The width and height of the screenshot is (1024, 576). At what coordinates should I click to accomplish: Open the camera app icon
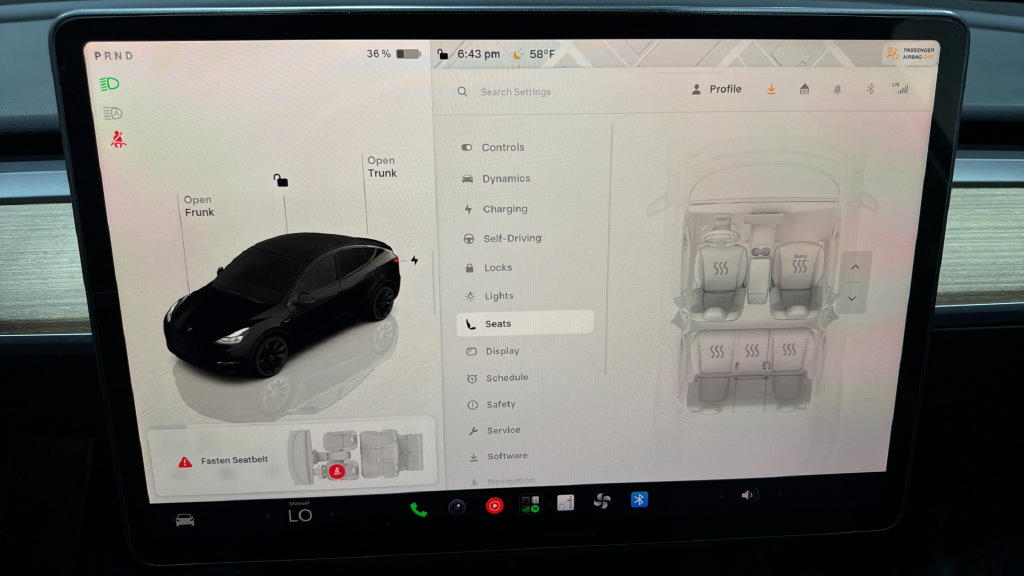tap(456, 507)
